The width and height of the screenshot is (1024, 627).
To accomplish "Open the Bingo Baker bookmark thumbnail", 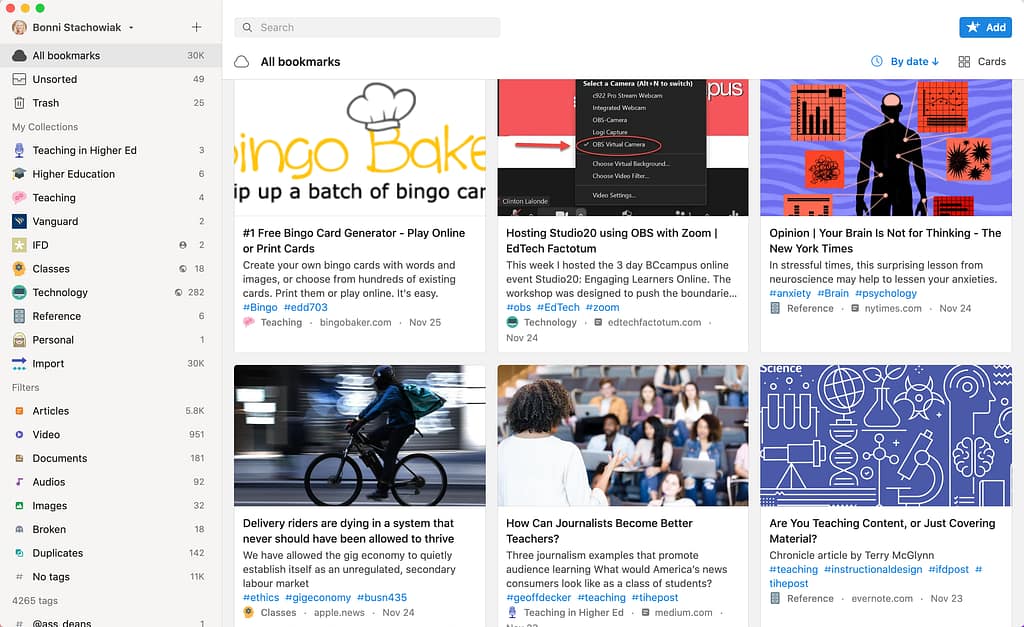I will (359, 148).
